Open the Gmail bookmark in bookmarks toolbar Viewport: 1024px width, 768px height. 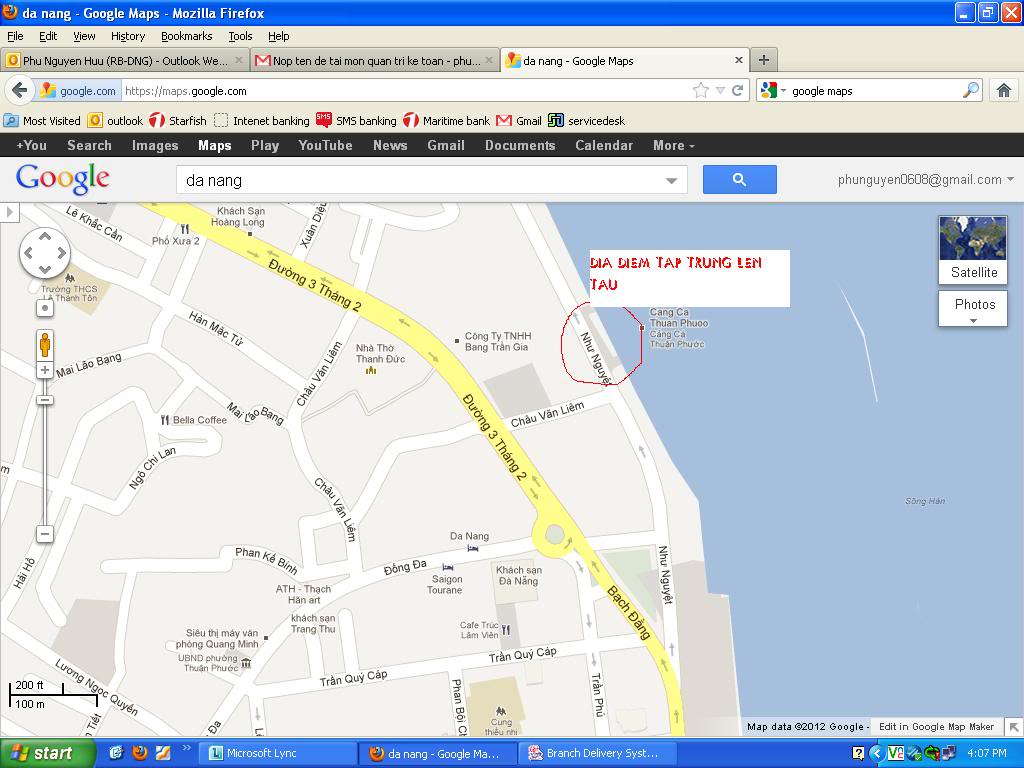[x=519, y=120]
